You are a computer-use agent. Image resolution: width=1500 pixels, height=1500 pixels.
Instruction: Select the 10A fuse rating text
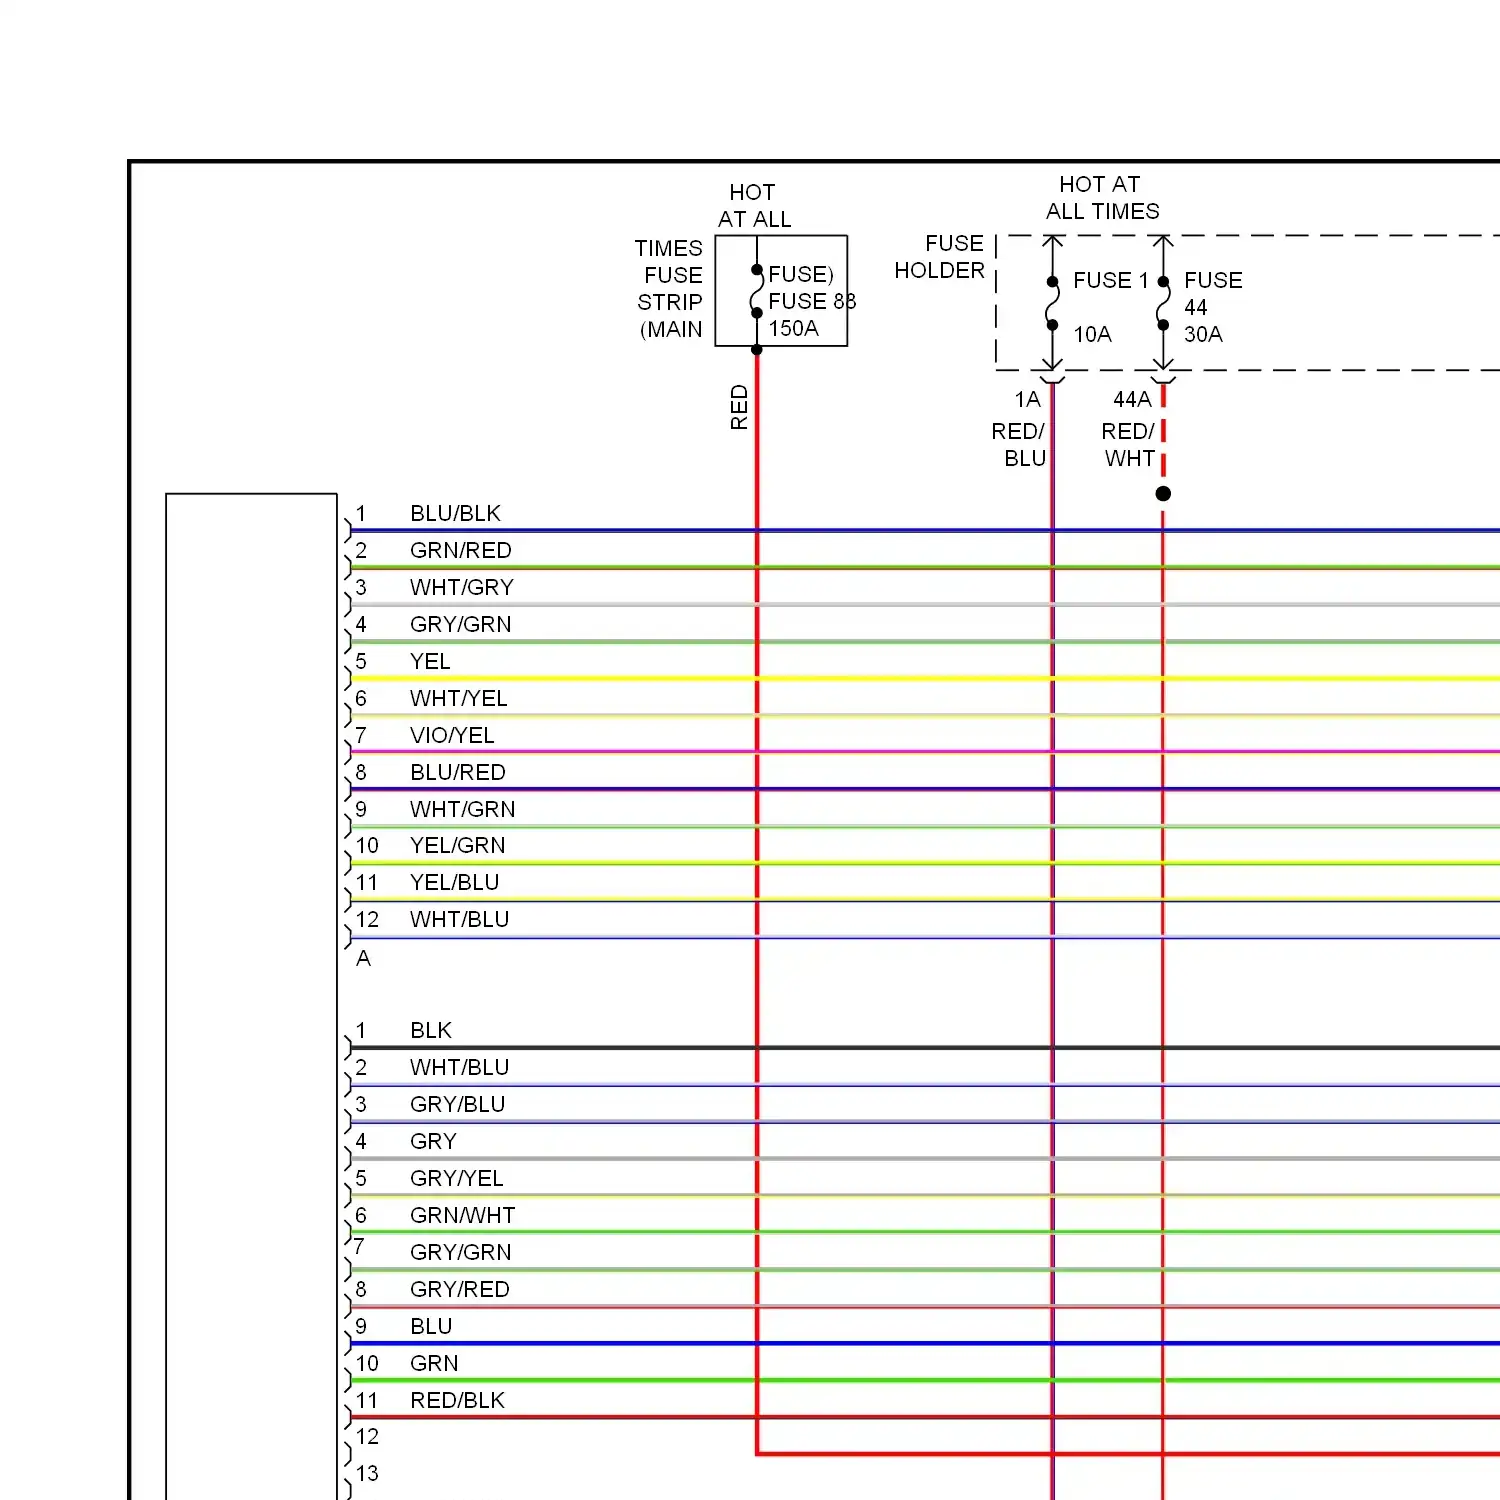[x=1092, y=334]
